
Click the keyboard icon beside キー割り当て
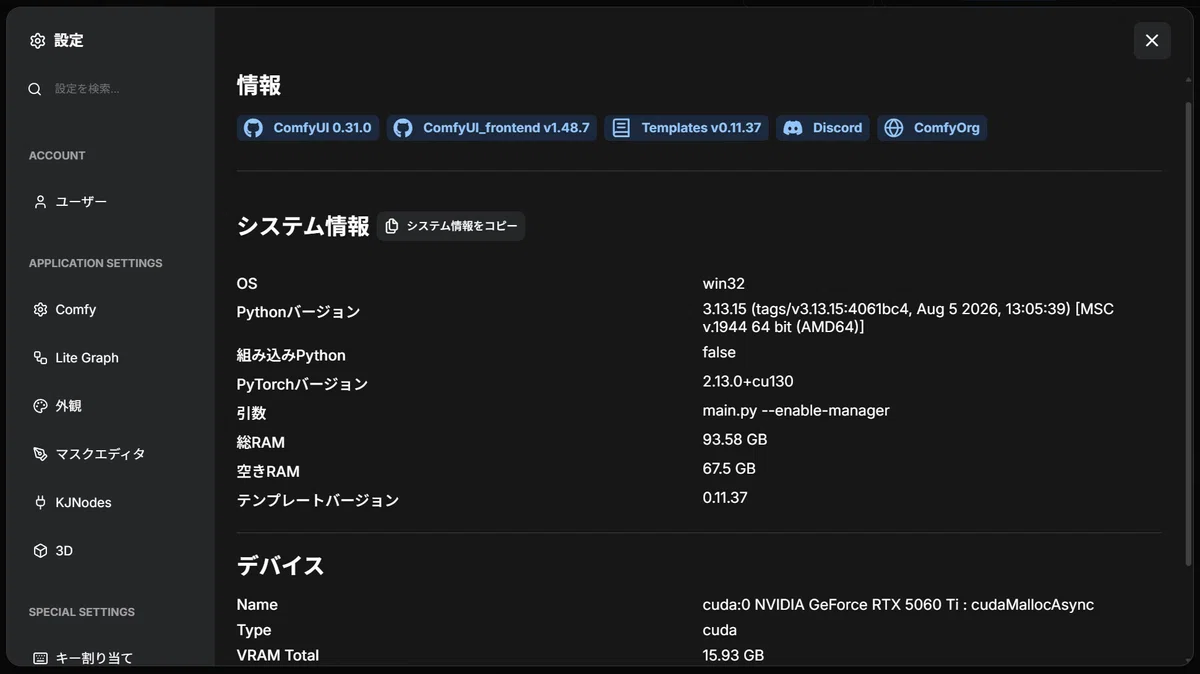(x=40, y=658)
